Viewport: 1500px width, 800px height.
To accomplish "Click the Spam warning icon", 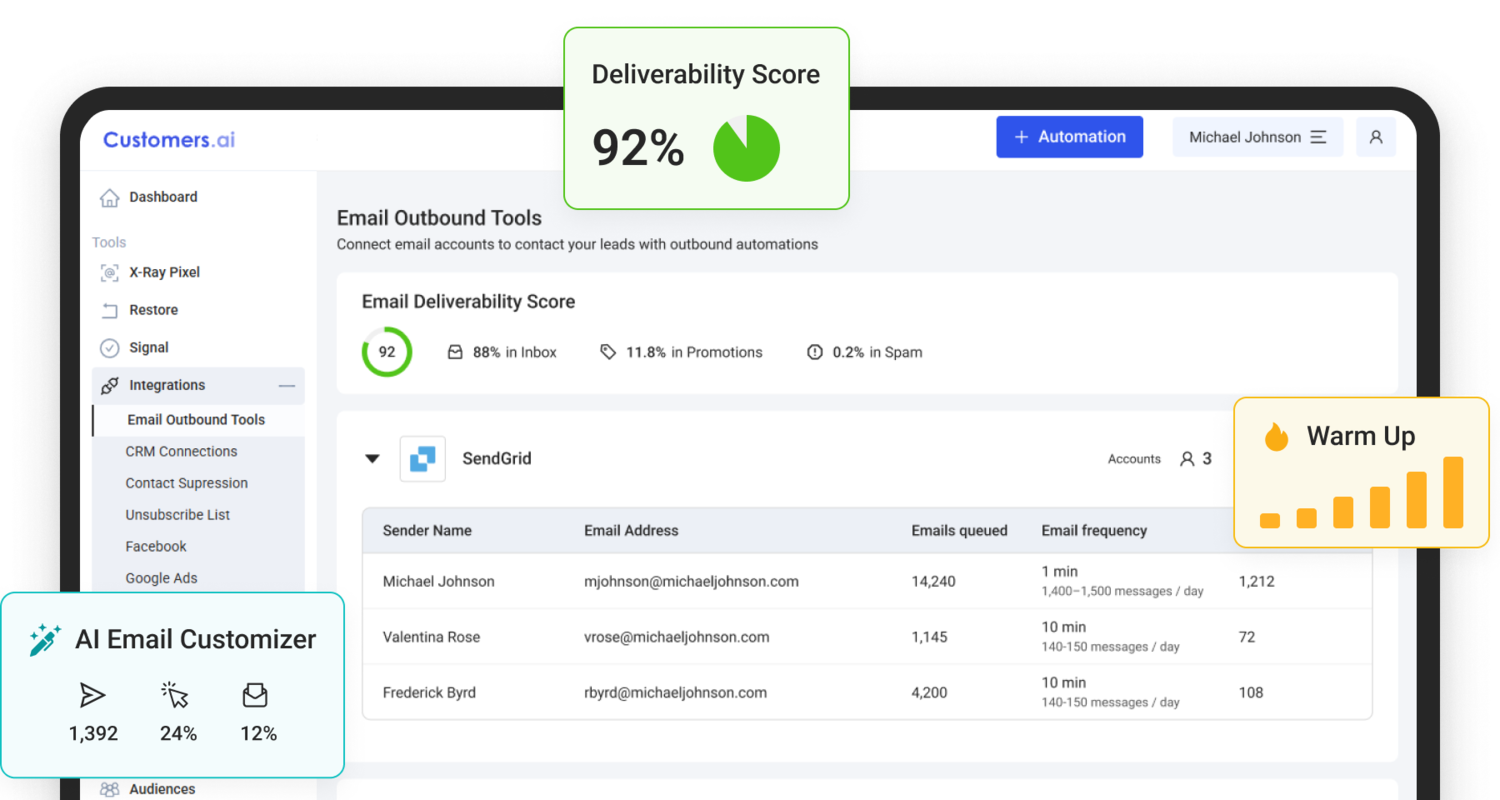I will click(x=815, y=352).
